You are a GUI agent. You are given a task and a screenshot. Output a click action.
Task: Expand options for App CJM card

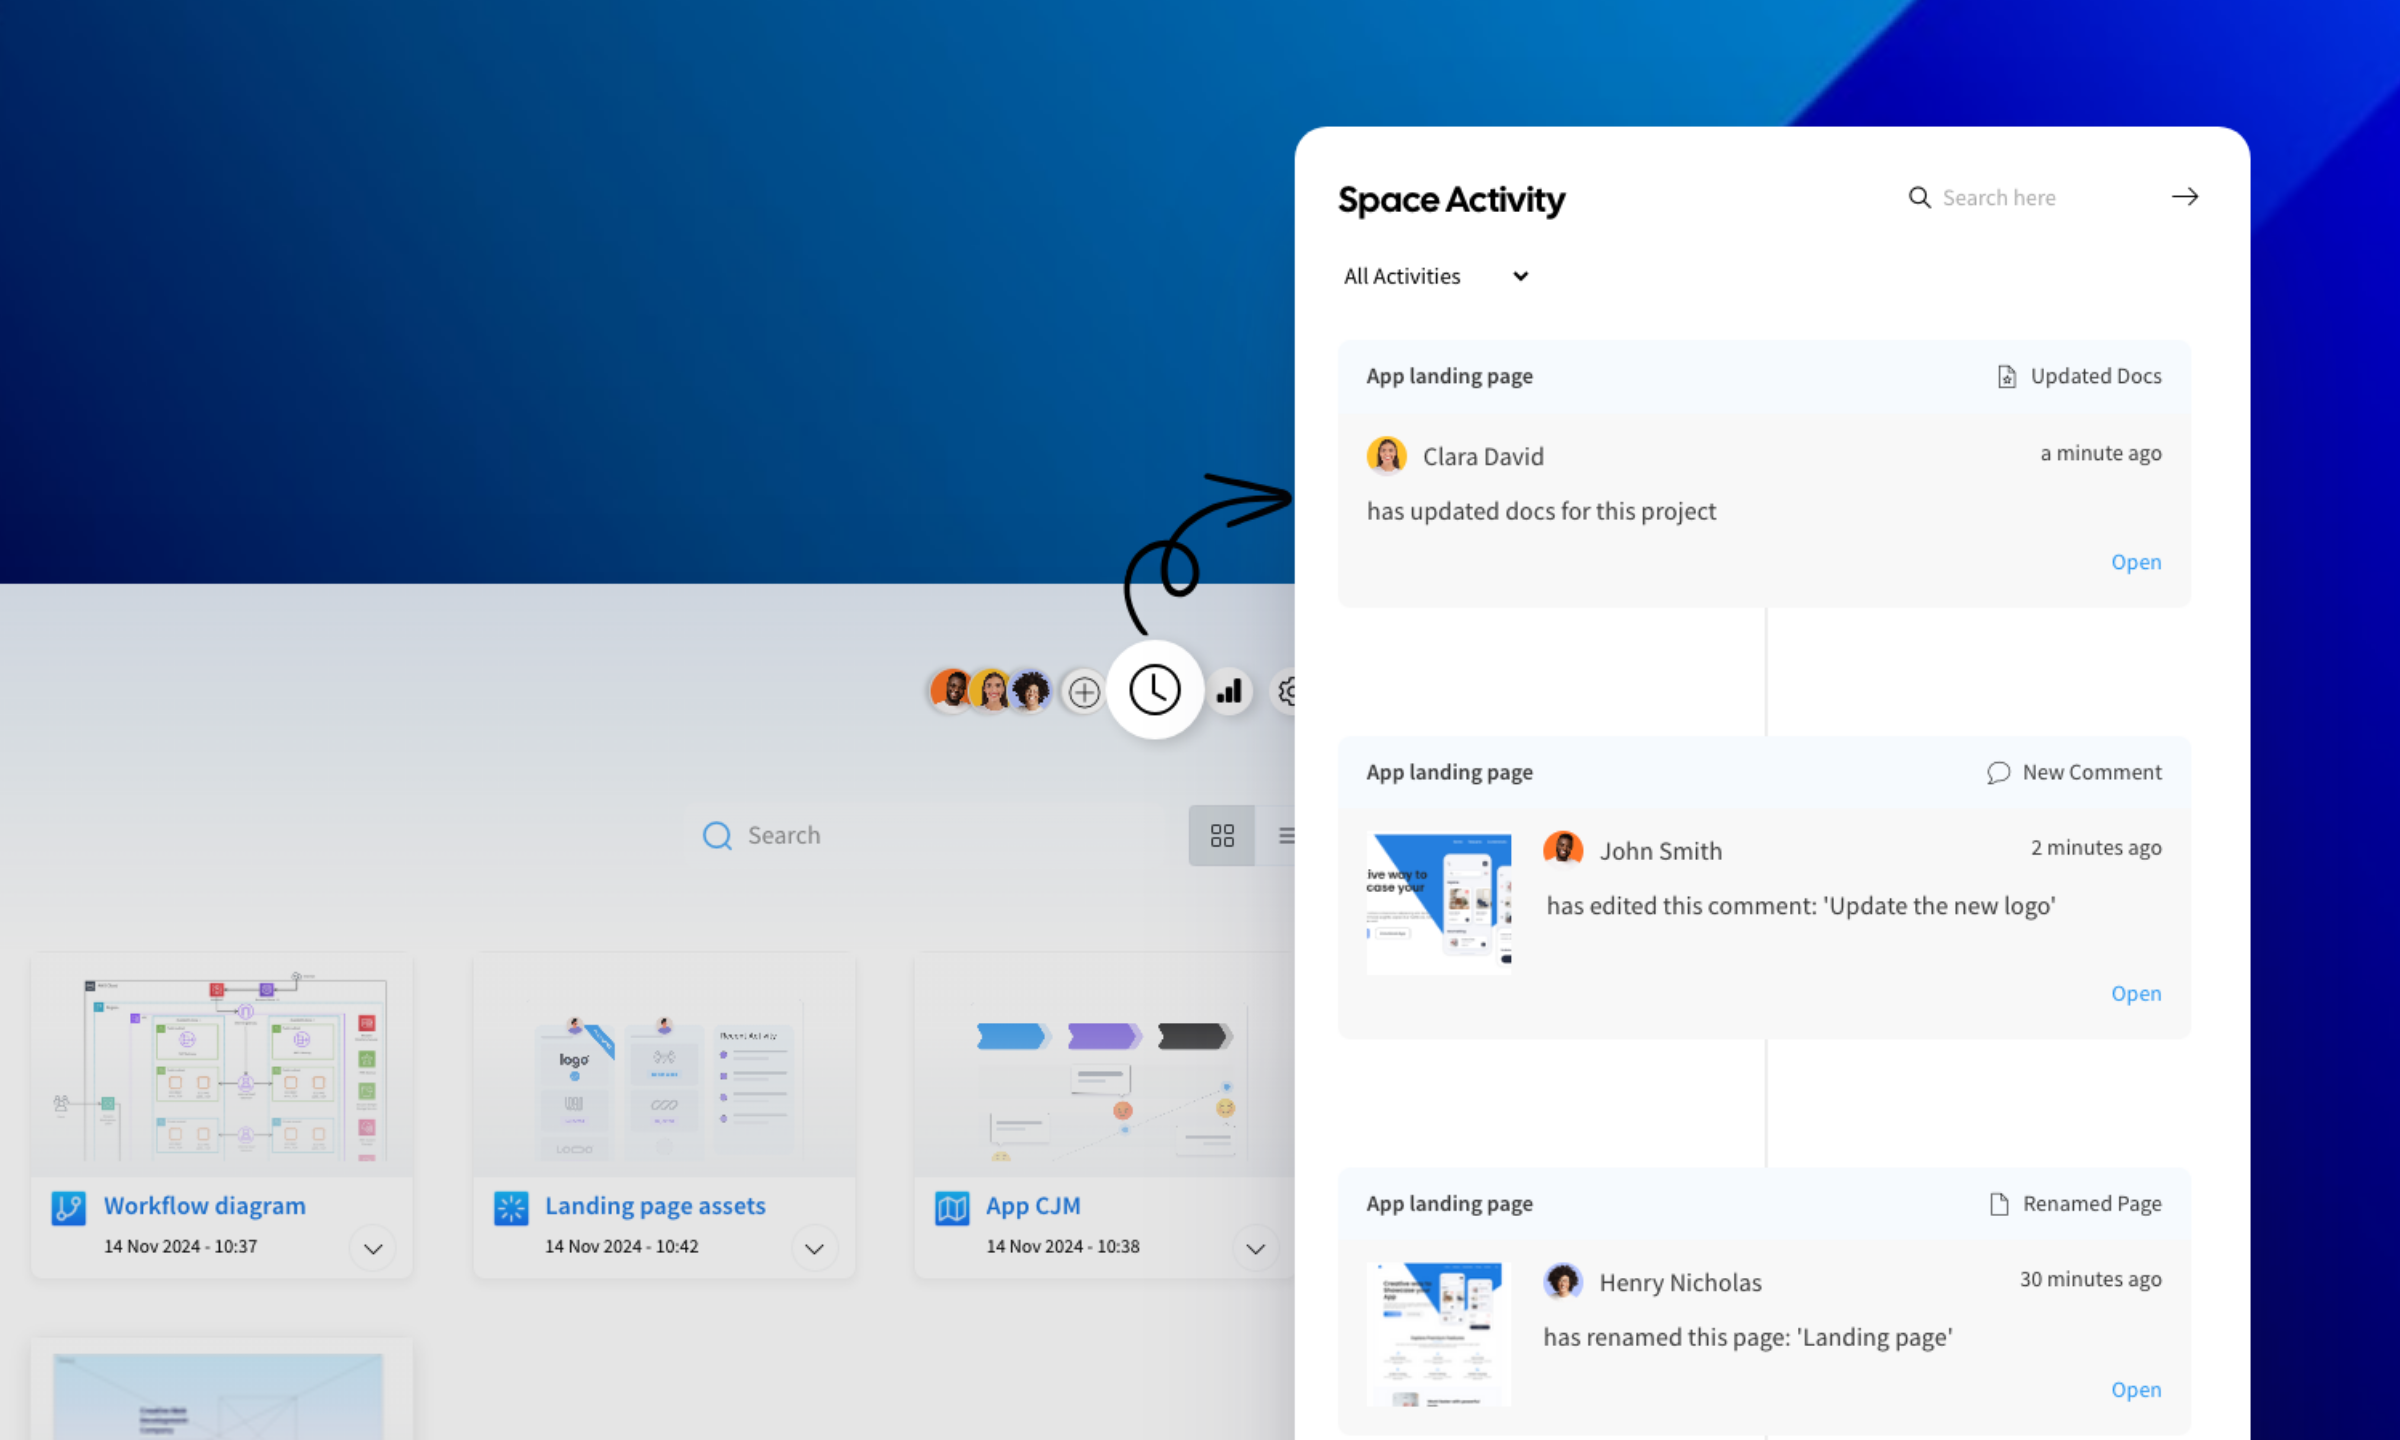pyautogui.click(x=1256, y=1248)
